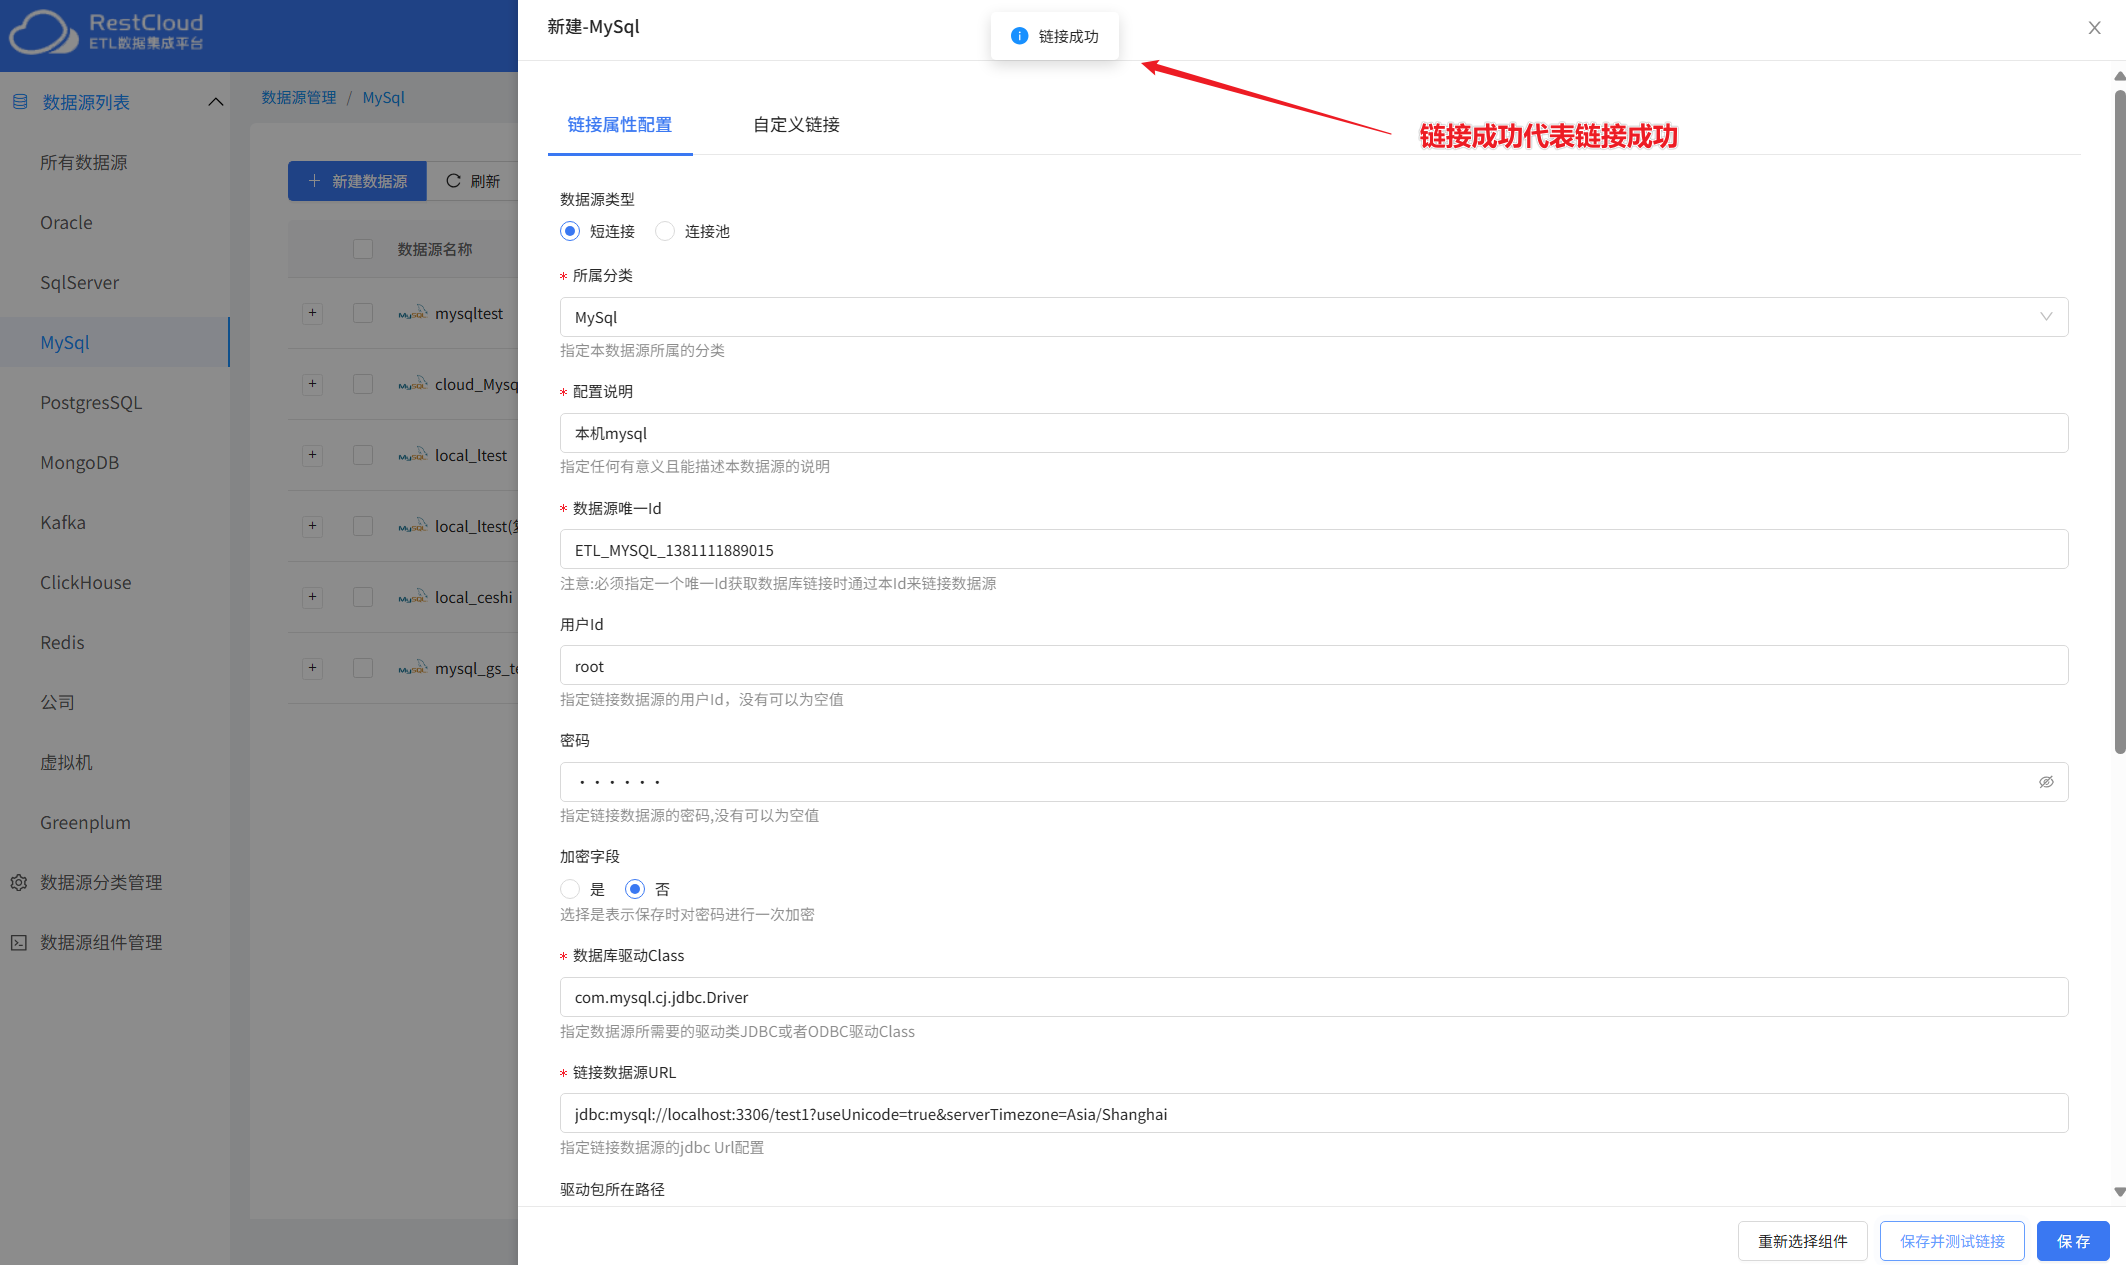This screenshot has width=2126, height=1265.
Task: Focus the 用户Id root input
Action: (x=1314, y=665)
